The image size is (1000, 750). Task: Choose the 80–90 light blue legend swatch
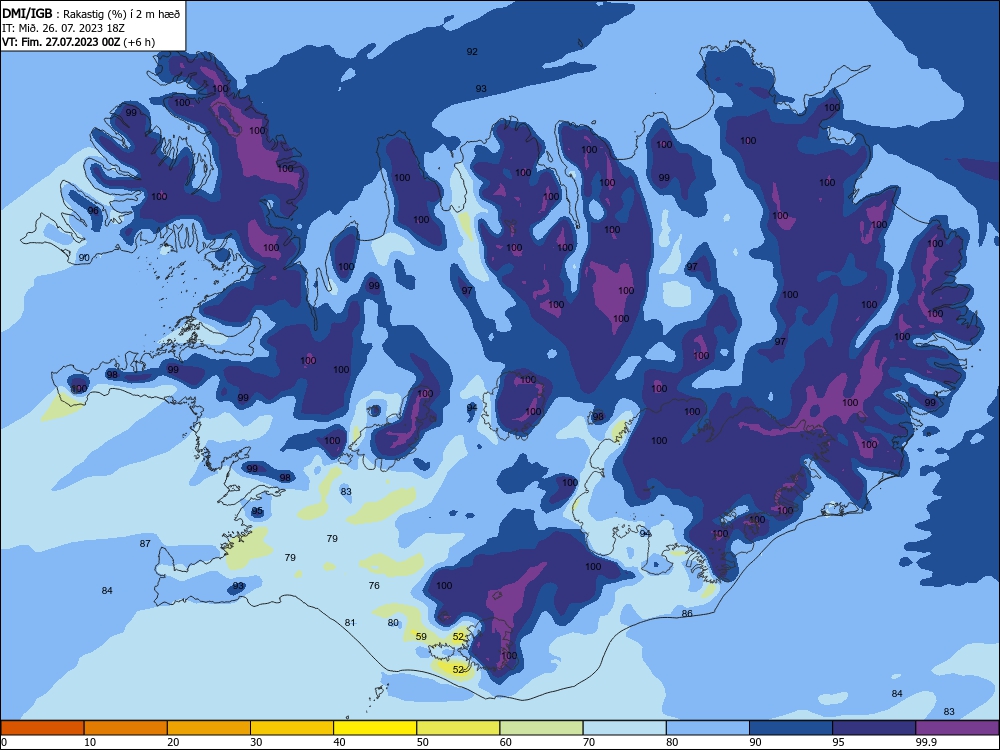(x=708, y=728)
